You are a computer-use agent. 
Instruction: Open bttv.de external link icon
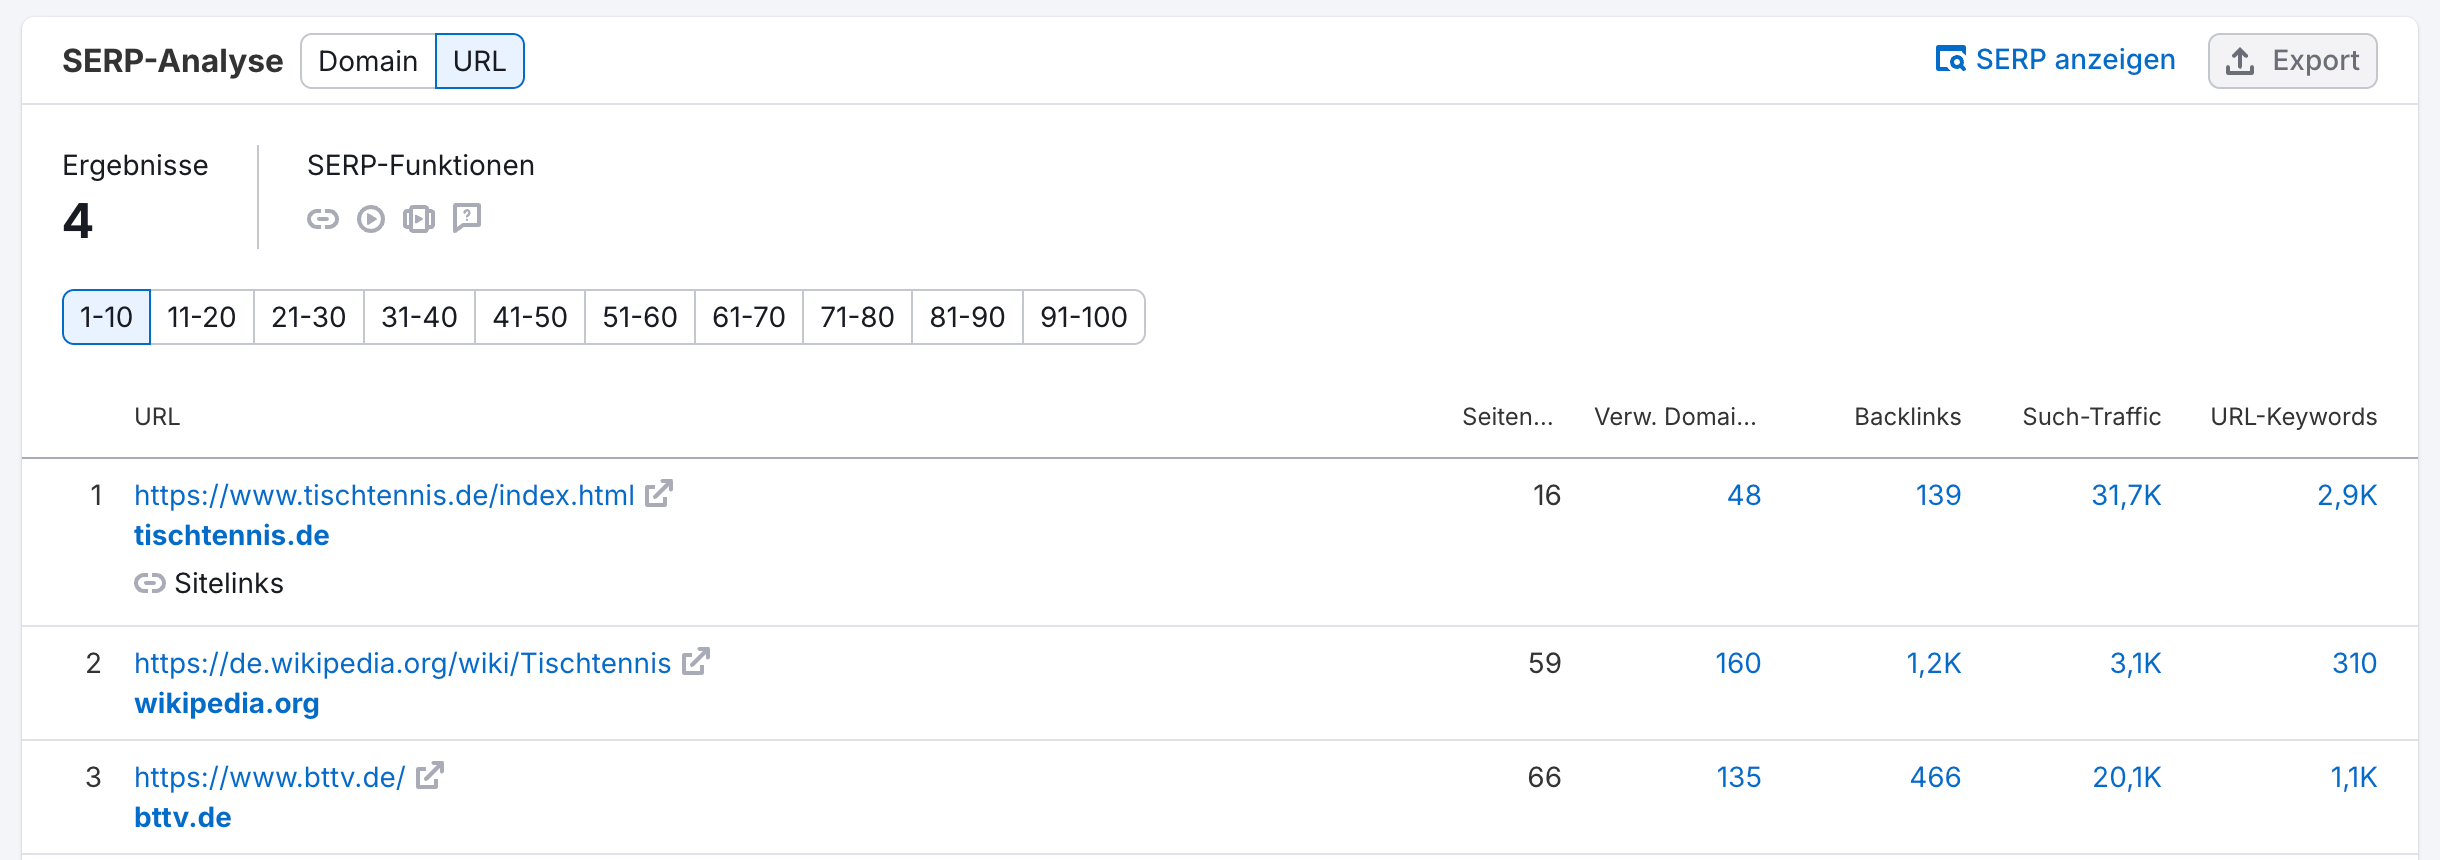pyautogui.click(x=429, y=776)
